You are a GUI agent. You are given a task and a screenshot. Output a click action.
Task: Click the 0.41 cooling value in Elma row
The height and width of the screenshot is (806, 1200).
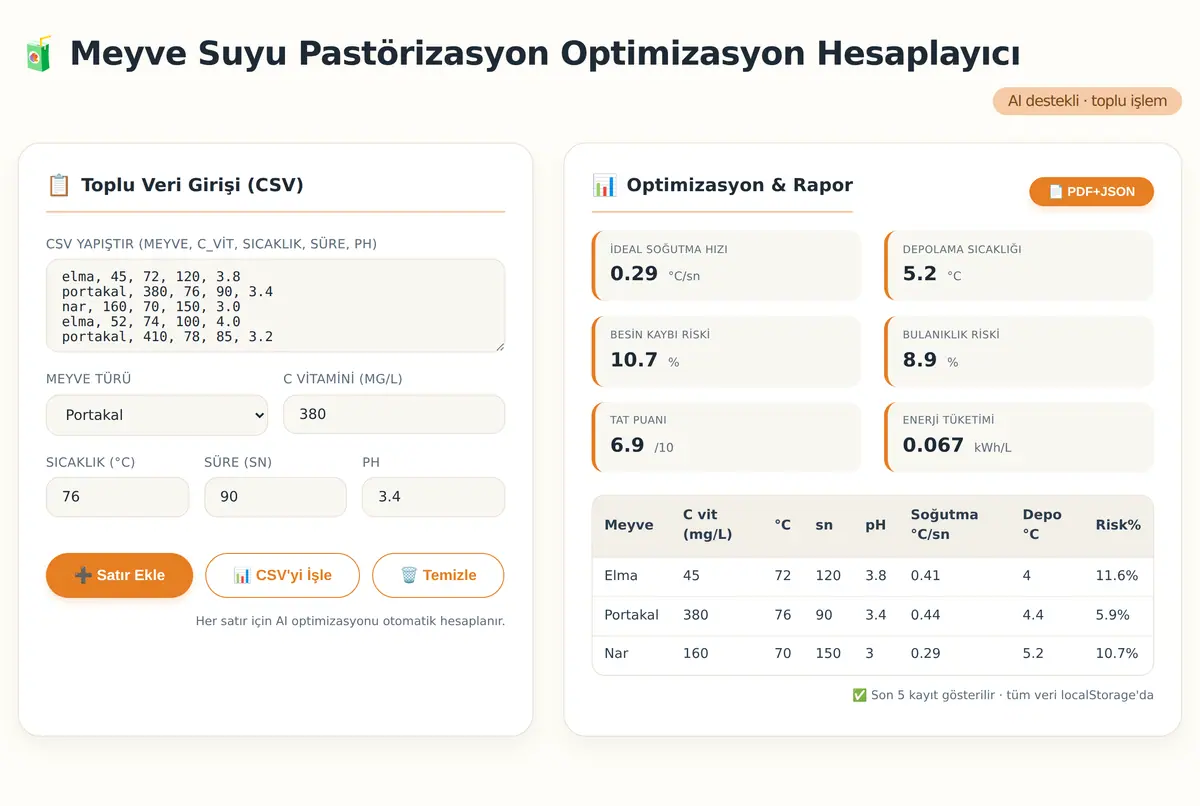pyautogui.click(x=925, y=576)
